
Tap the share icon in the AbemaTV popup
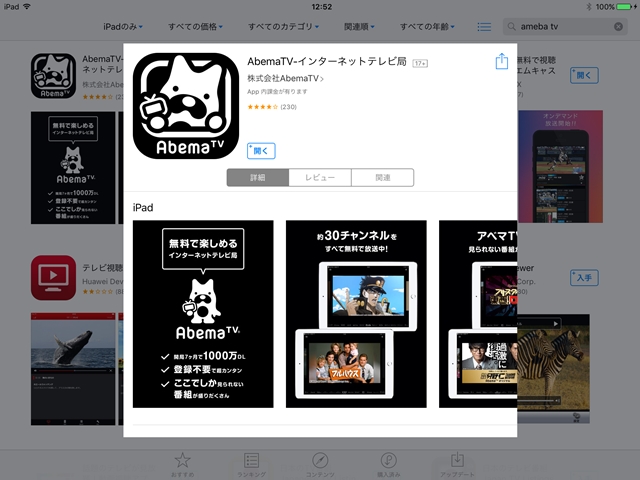tap(502, 62)
